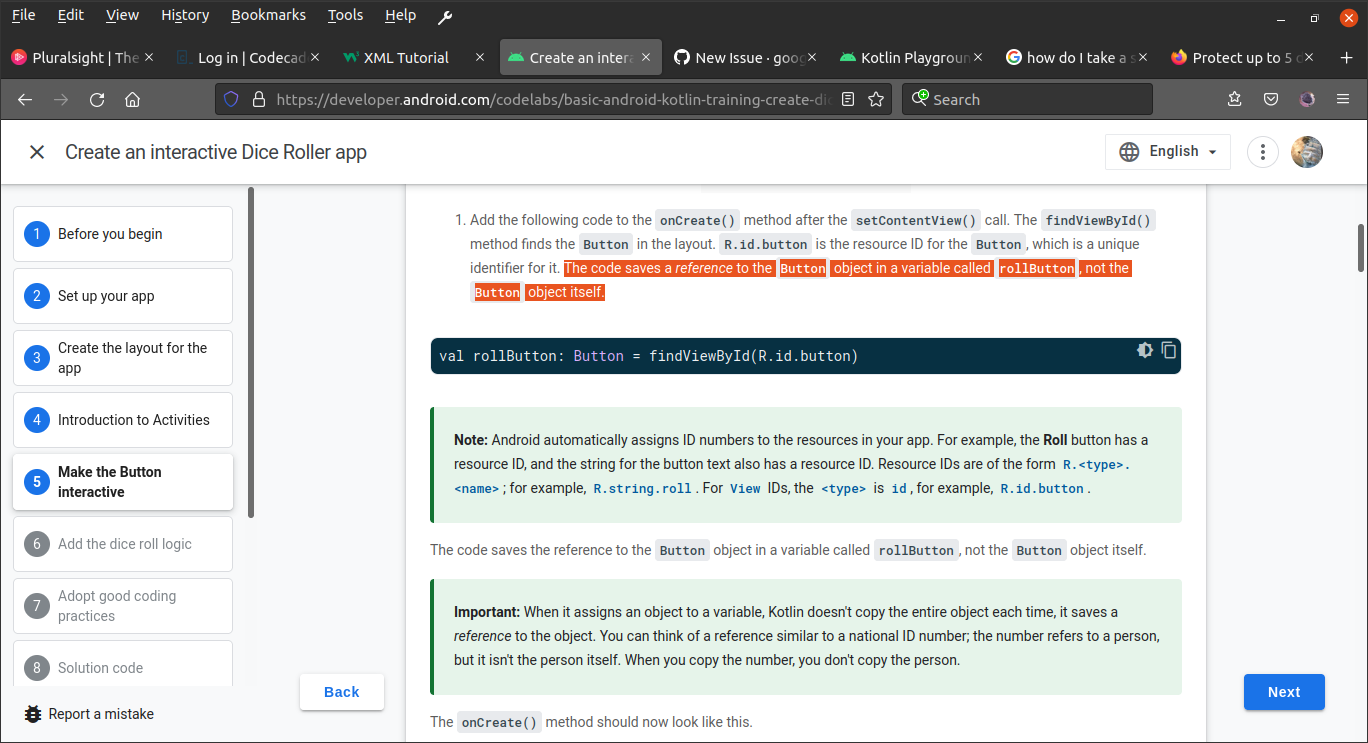This screenshot has height=743, width=1368.
Task: Close the codelab with the X icon
Action: point(37,152)
